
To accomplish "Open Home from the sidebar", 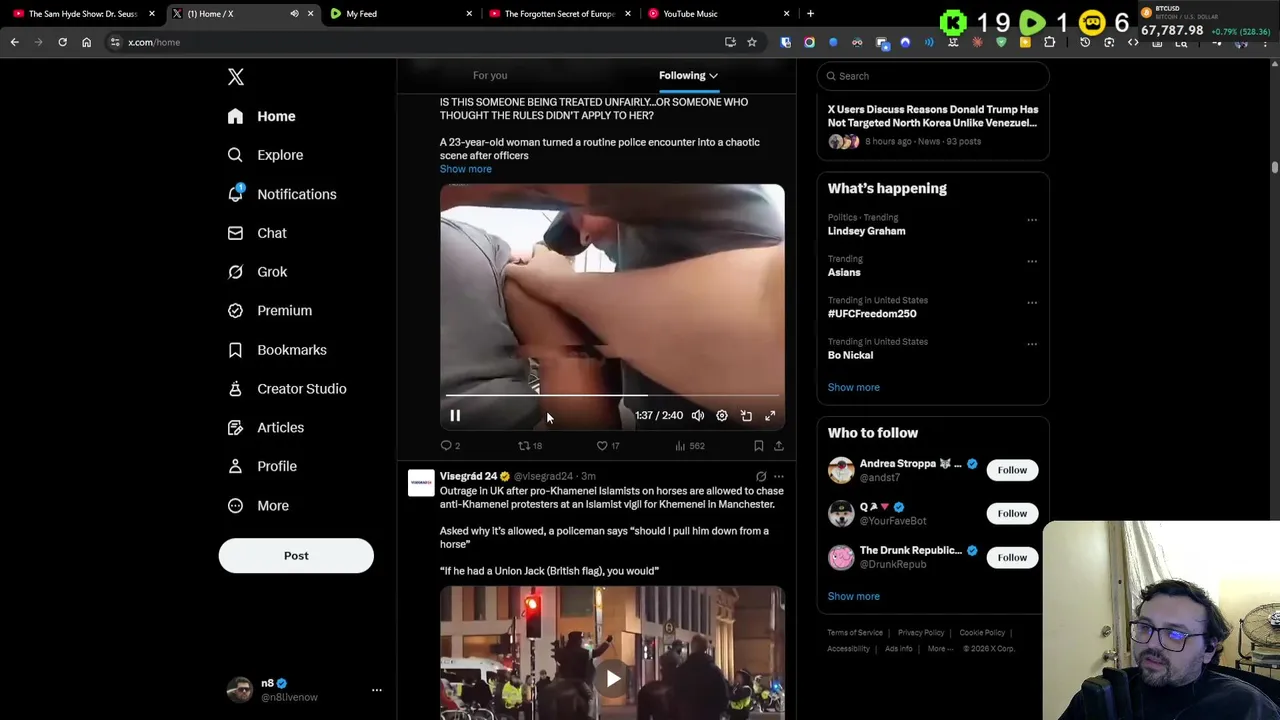I will tap(261, 116).
